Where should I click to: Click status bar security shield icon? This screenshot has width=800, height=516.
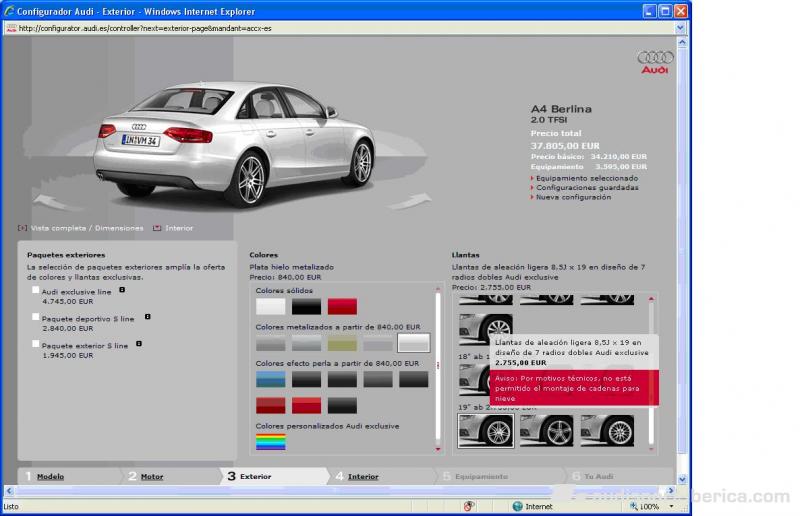[469, 506]
